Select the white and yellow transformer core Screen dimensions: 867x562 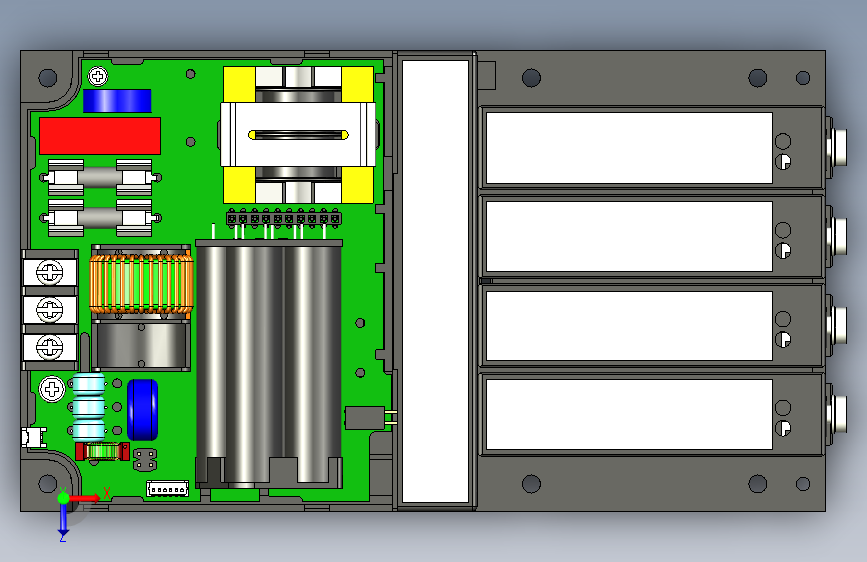pos(299,135)
